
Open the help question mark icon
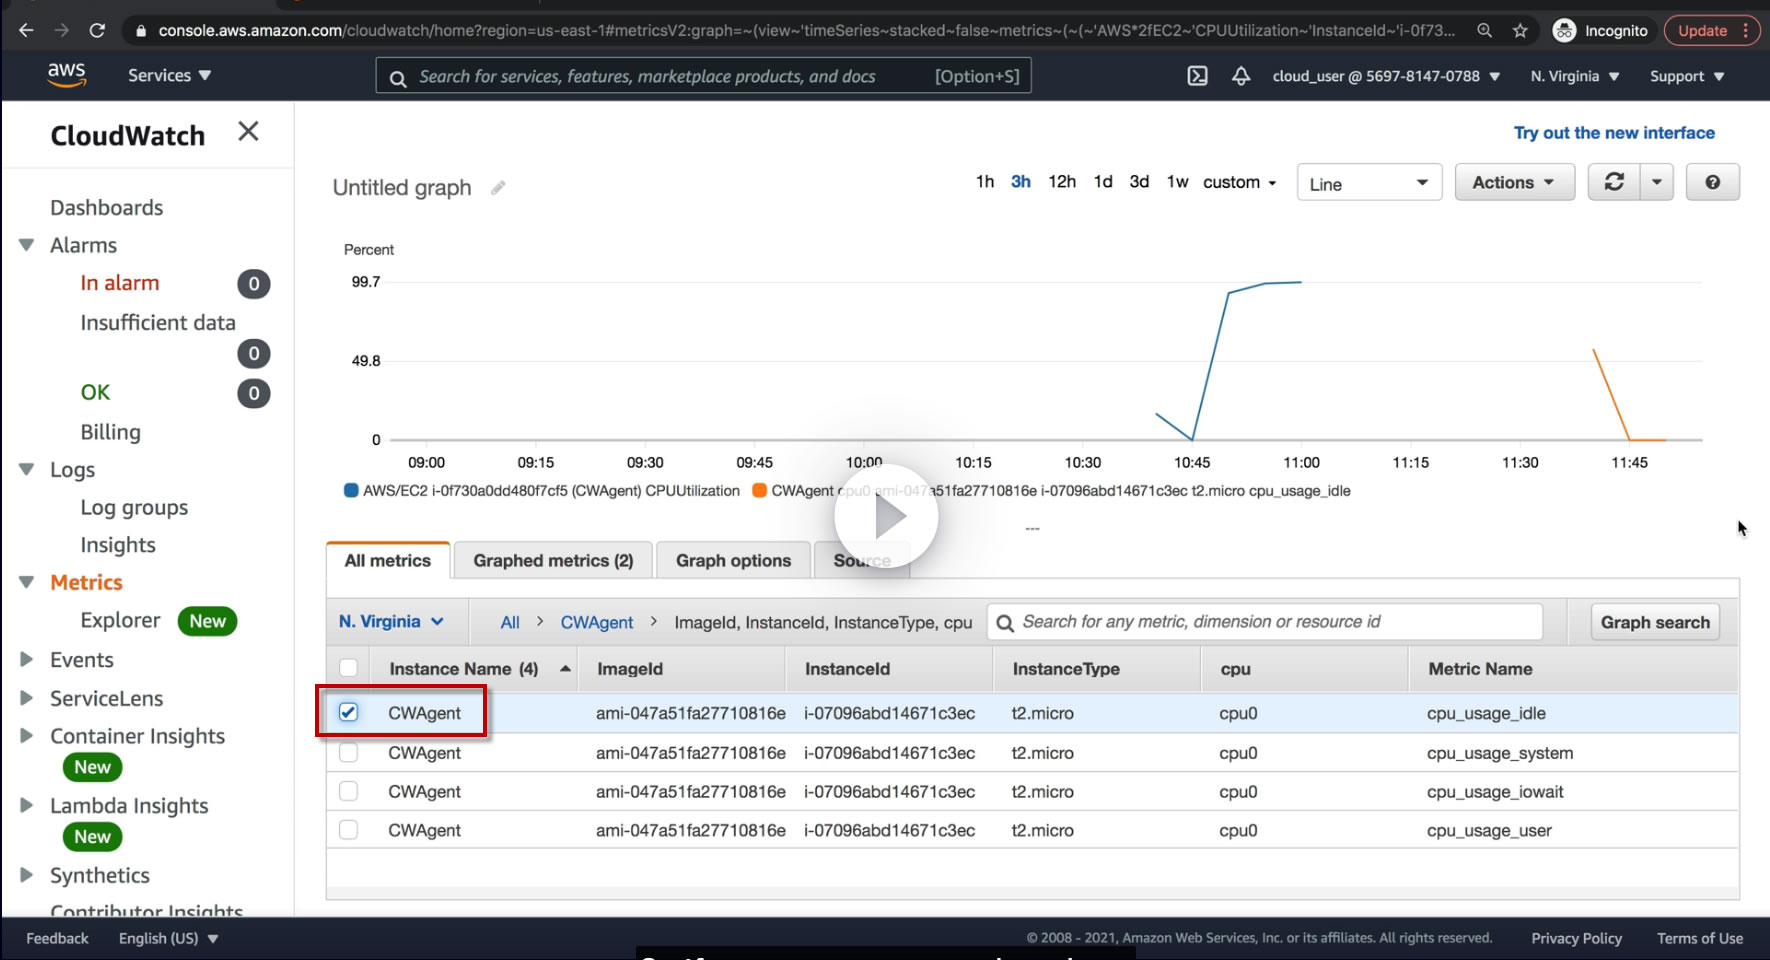(1712, 182)
